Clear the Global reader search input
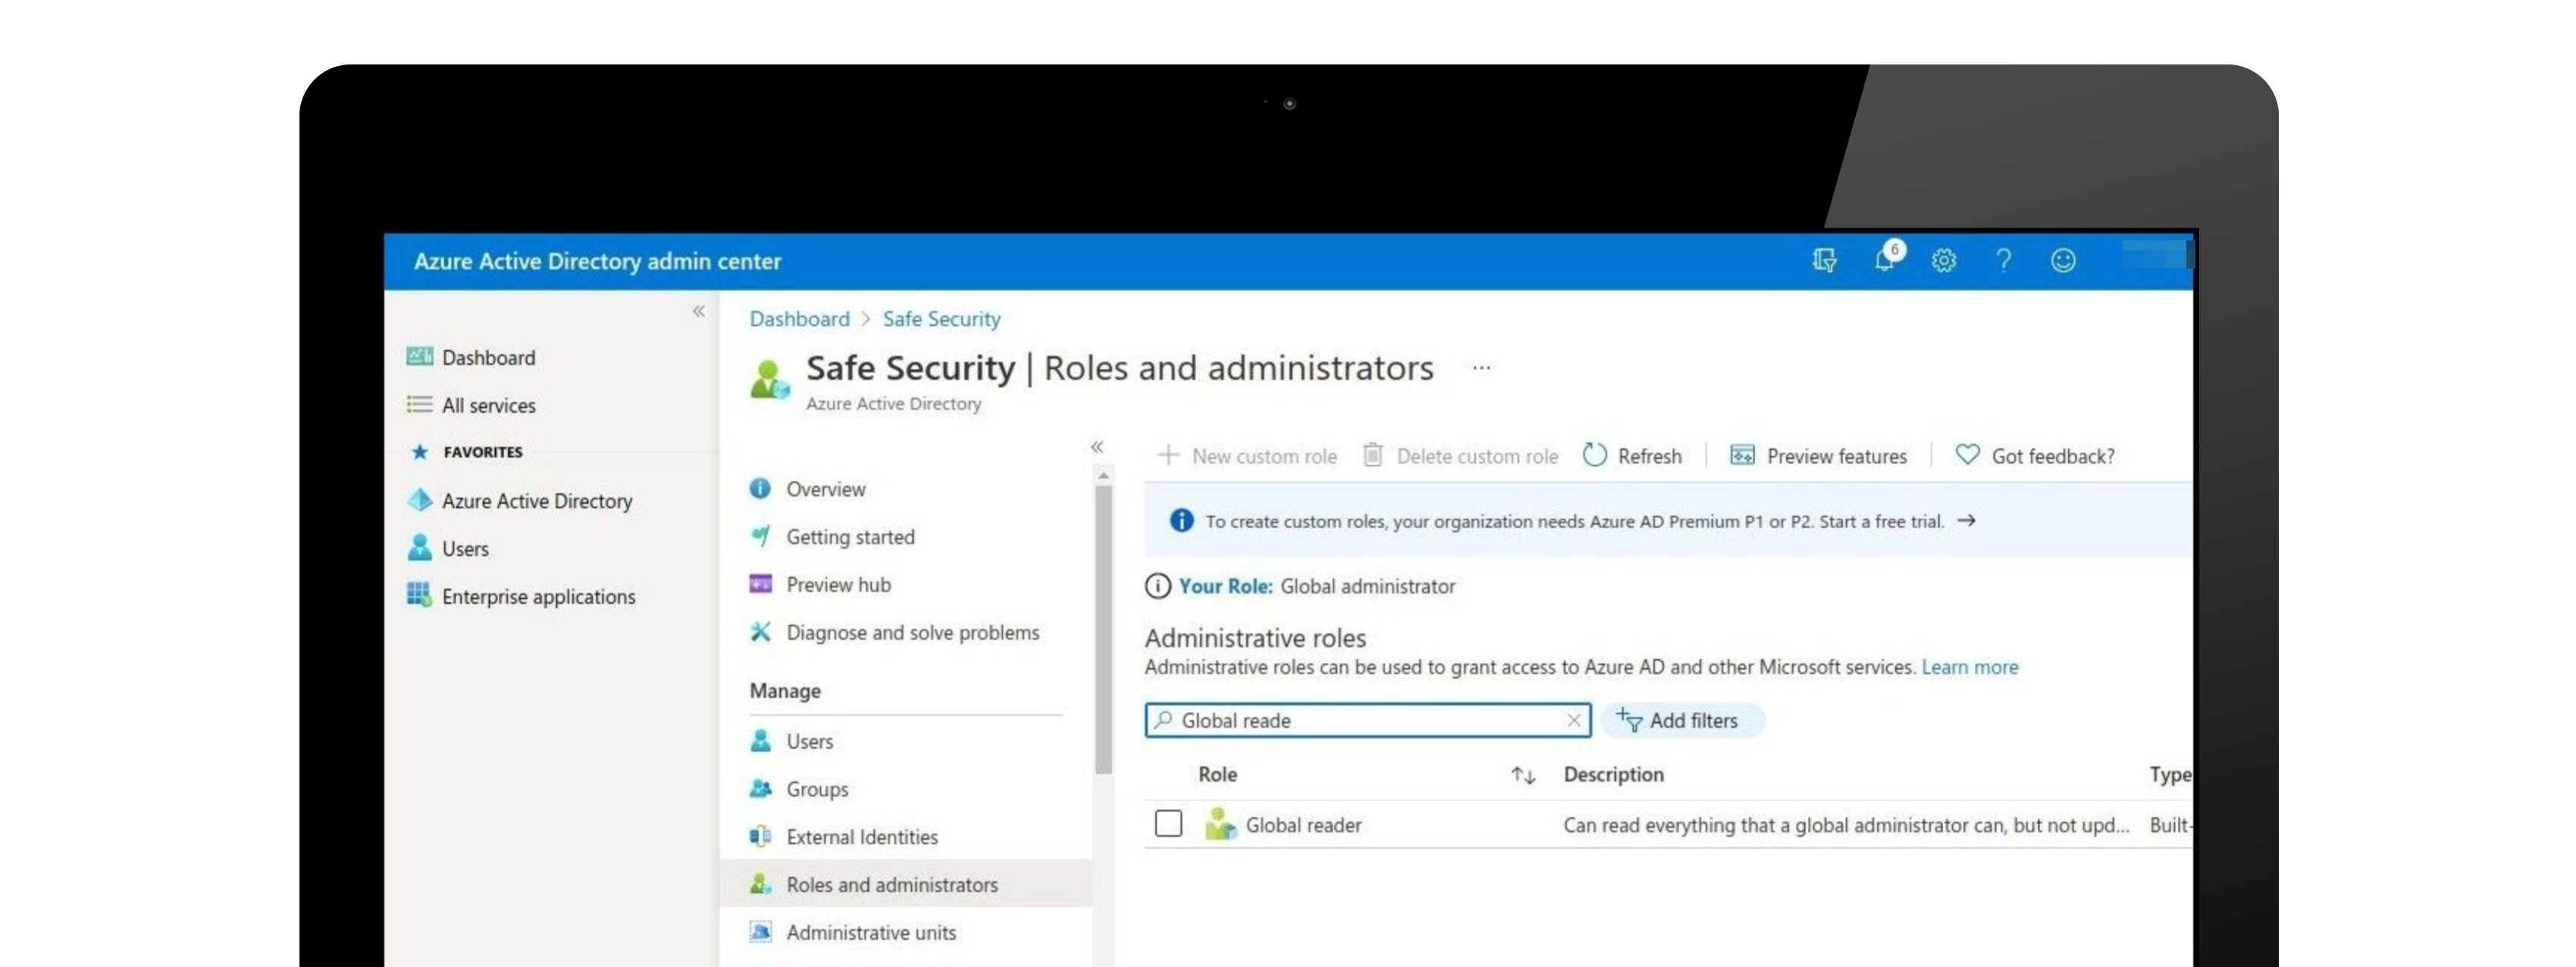2576x967 pixels. tap(1572, 721)
